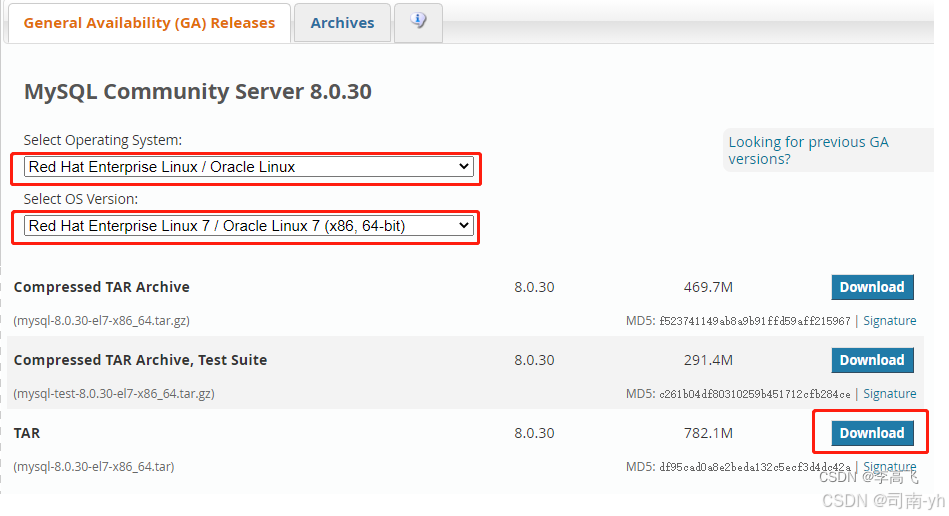Image resolution: width=949 pixels, height=516 pixels.
Task: Click the Compressed TAR Archive title text
Action: click(x=102, y=287)
